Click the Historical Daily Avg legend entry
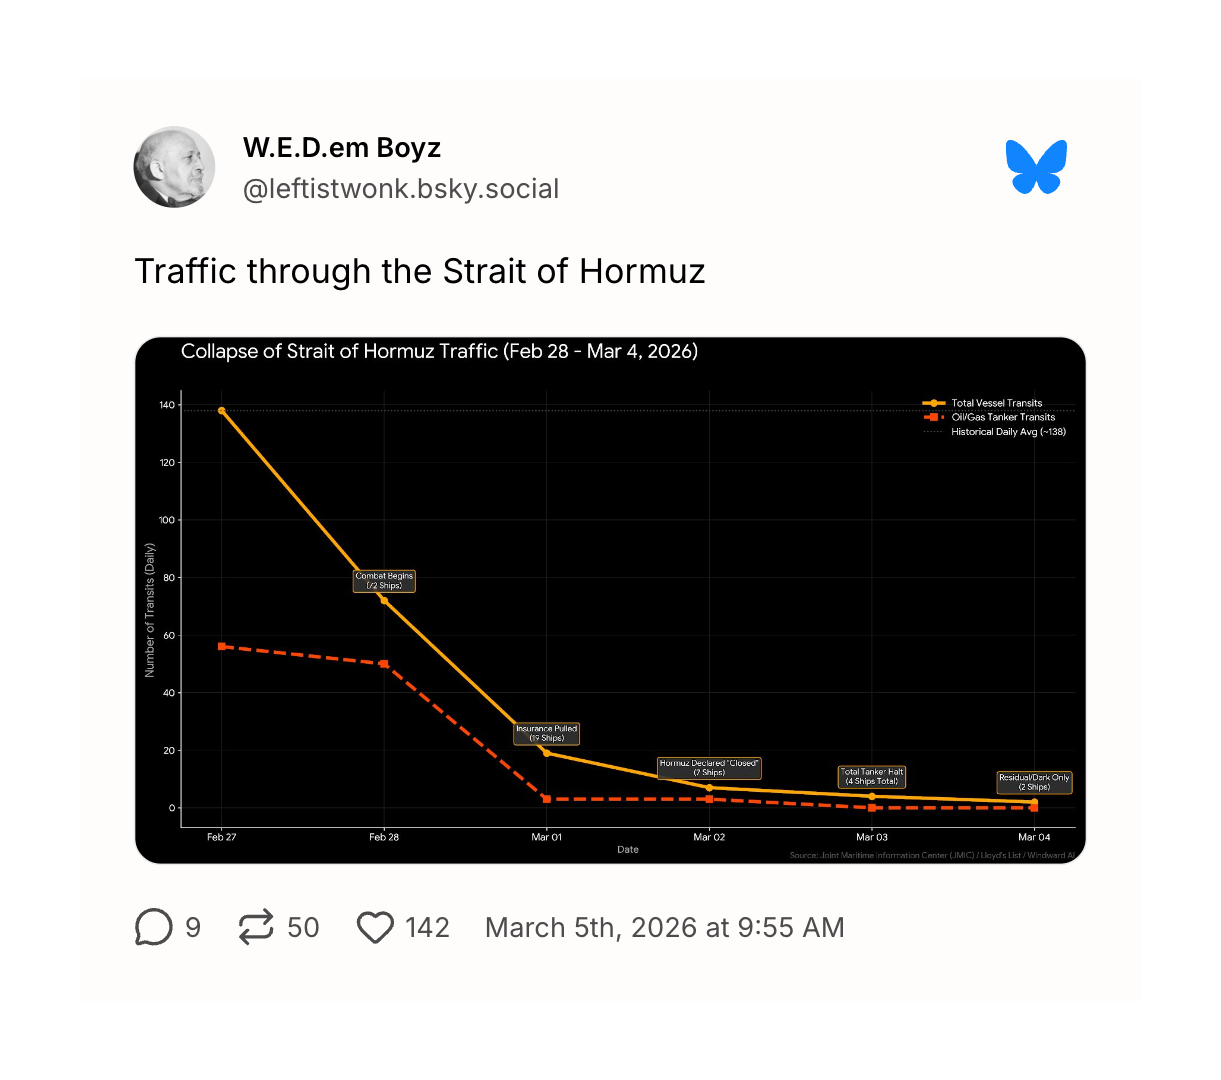Viewport: 1221px width, 1080px height. tap(1008, 432)
